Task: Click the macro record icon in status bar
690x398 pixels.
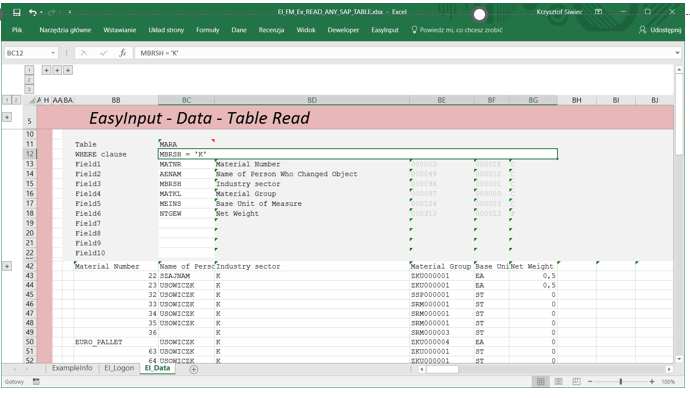Action: tap(36, 382)
